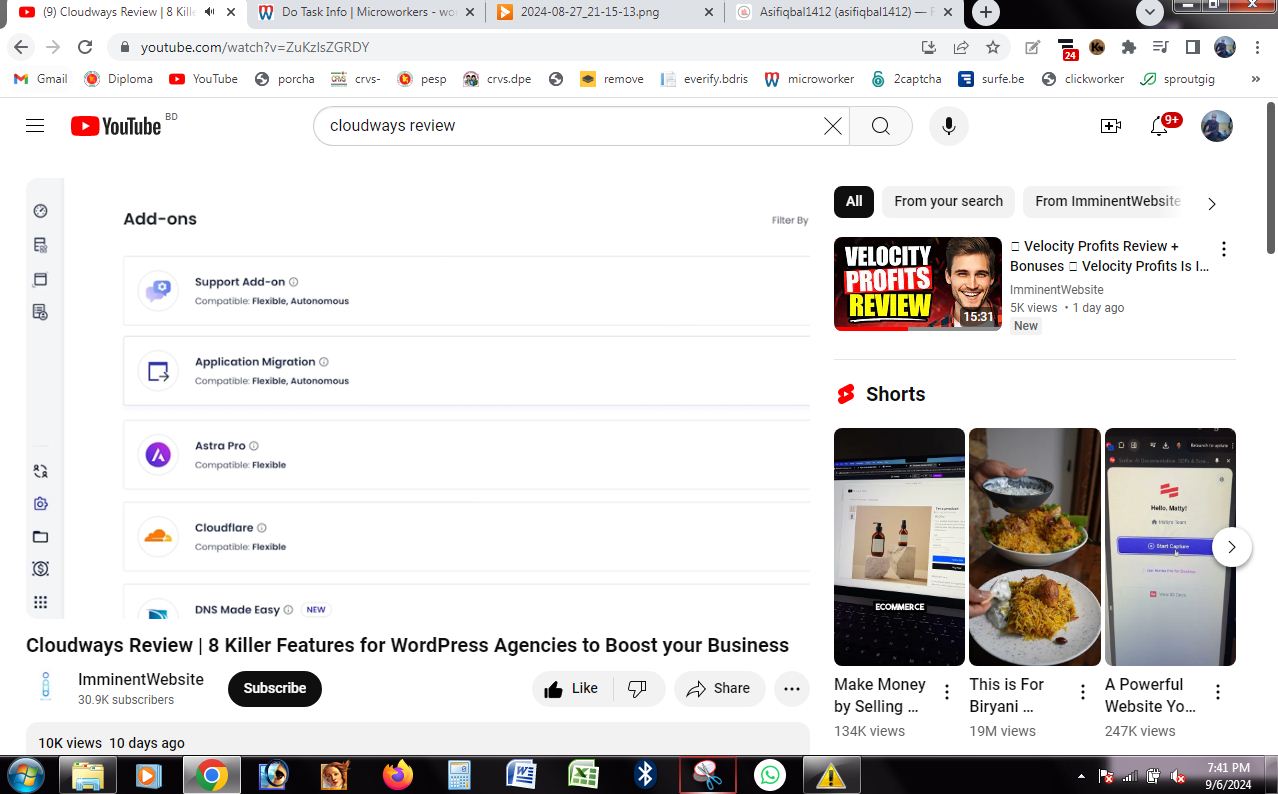Show hidden system tray icons
Screen dimensions: 1278x794
[x=1081, y=776]
